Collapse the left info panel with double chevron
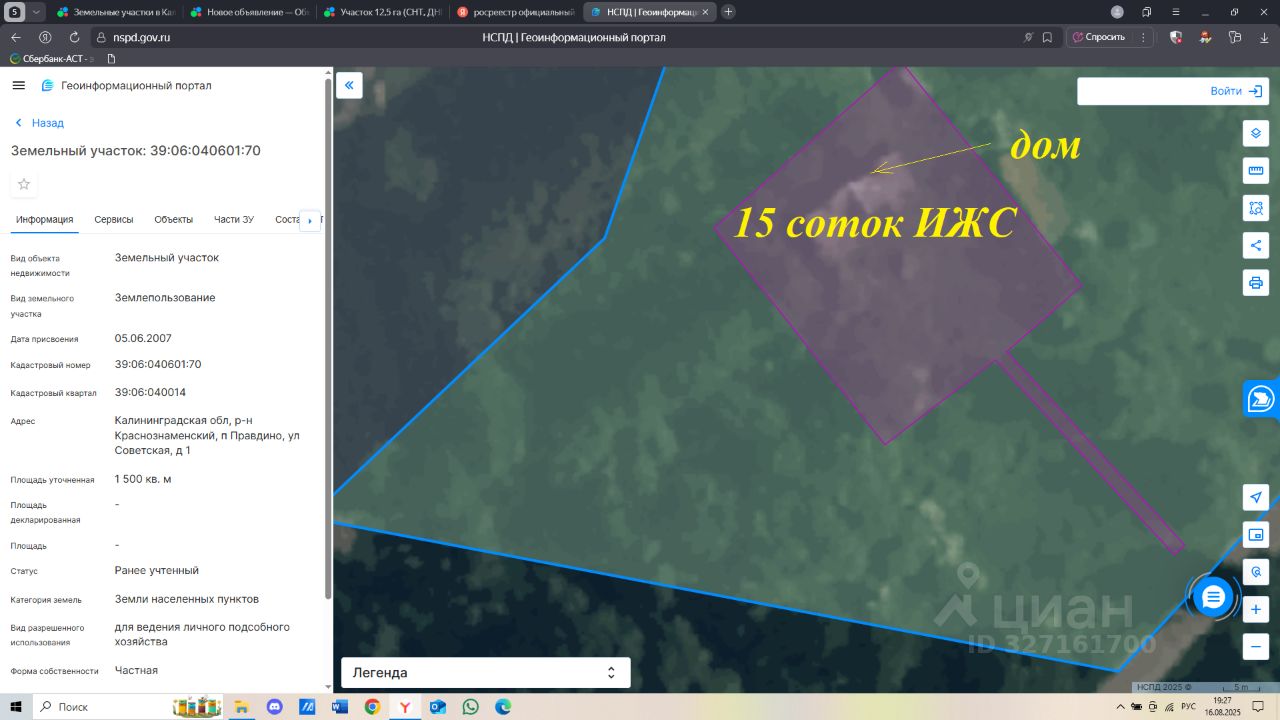Image resolution: width=1280 pixels, height=720 pixels. click(349, 86)
